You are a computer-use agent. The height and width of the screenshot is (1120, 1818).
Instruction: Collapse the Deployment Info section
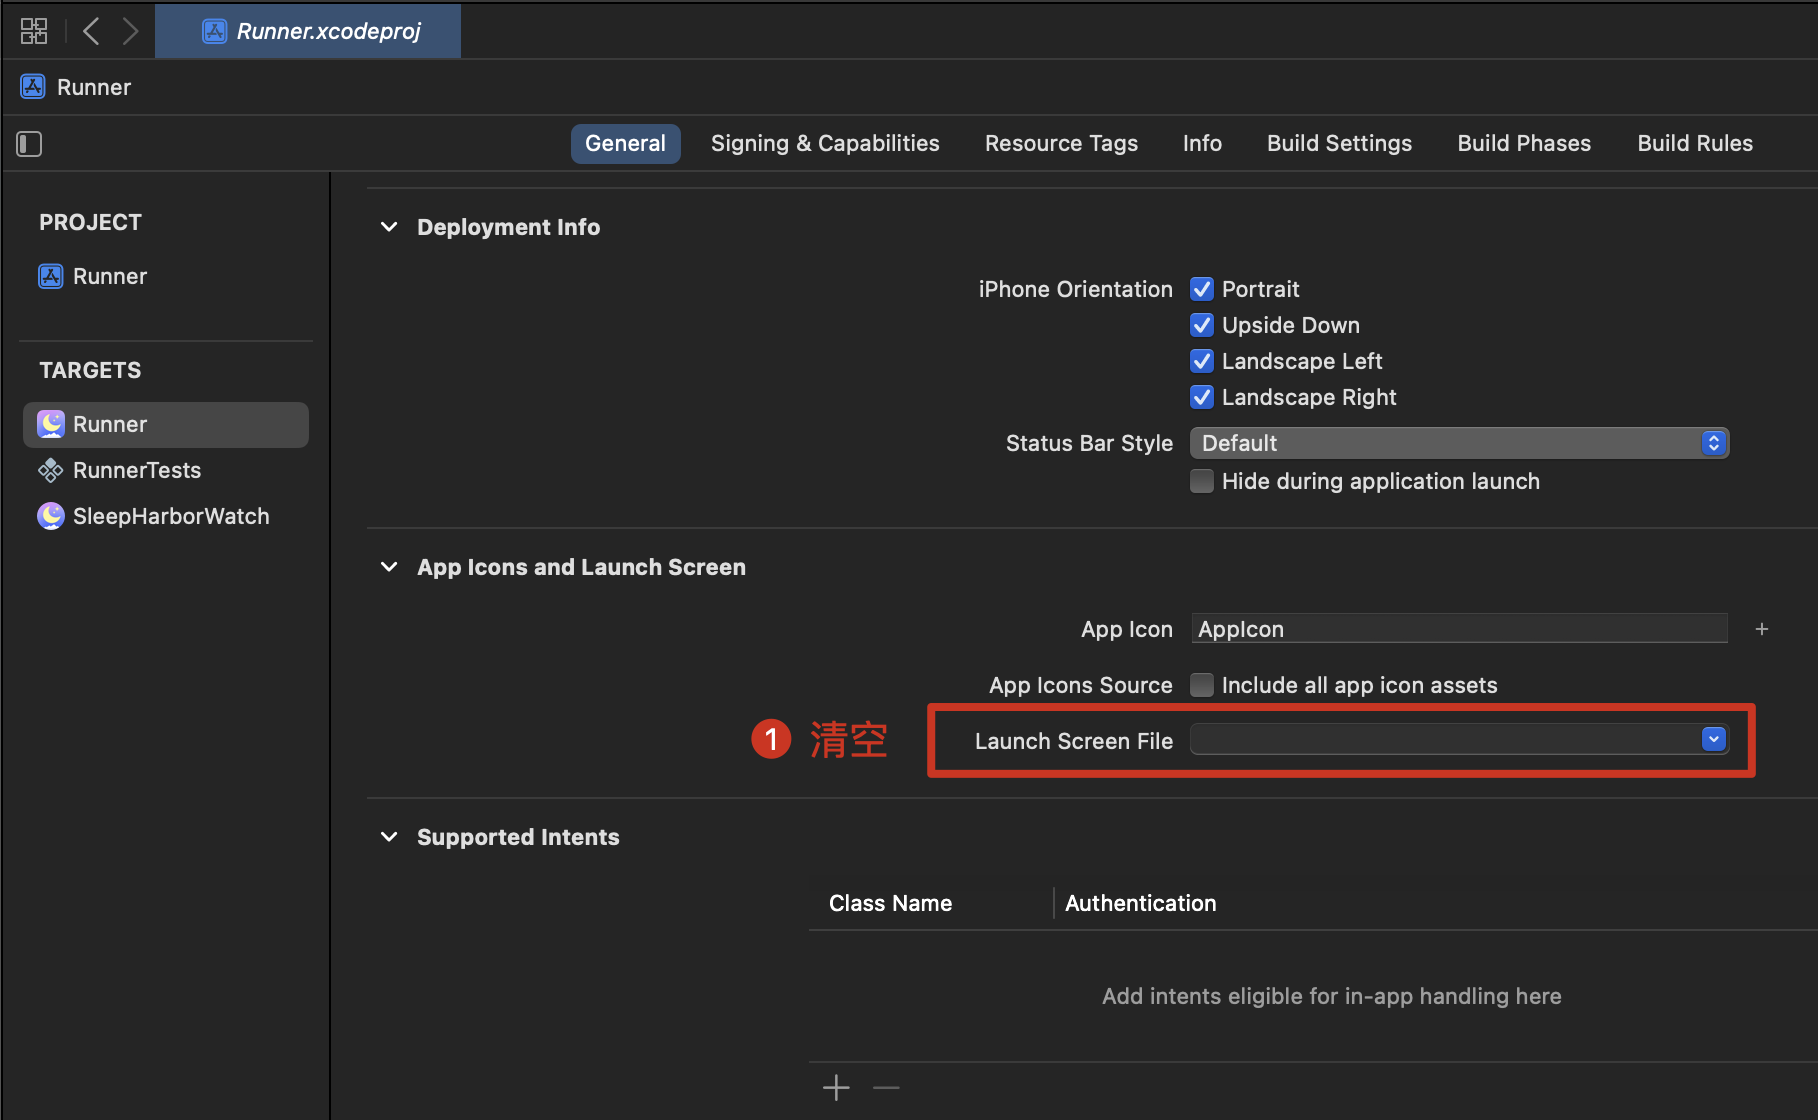(389, 227)
